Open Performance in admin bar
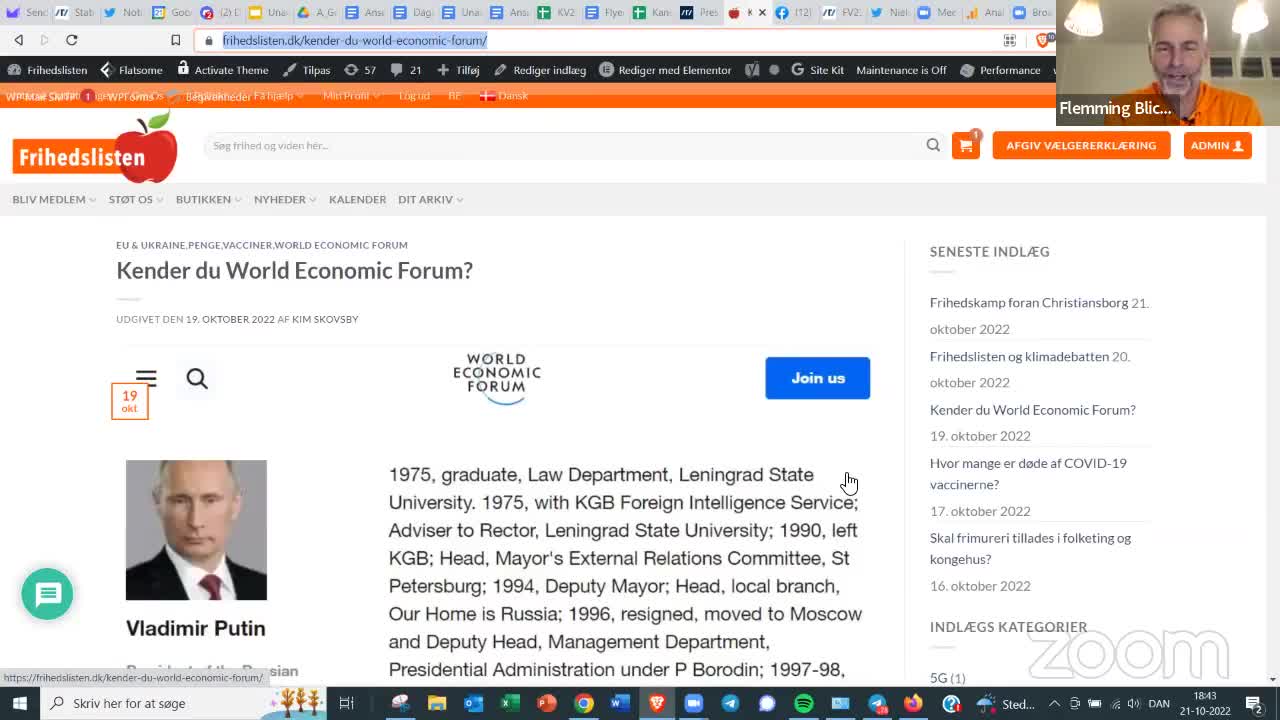 click(x=1000, y=70)
